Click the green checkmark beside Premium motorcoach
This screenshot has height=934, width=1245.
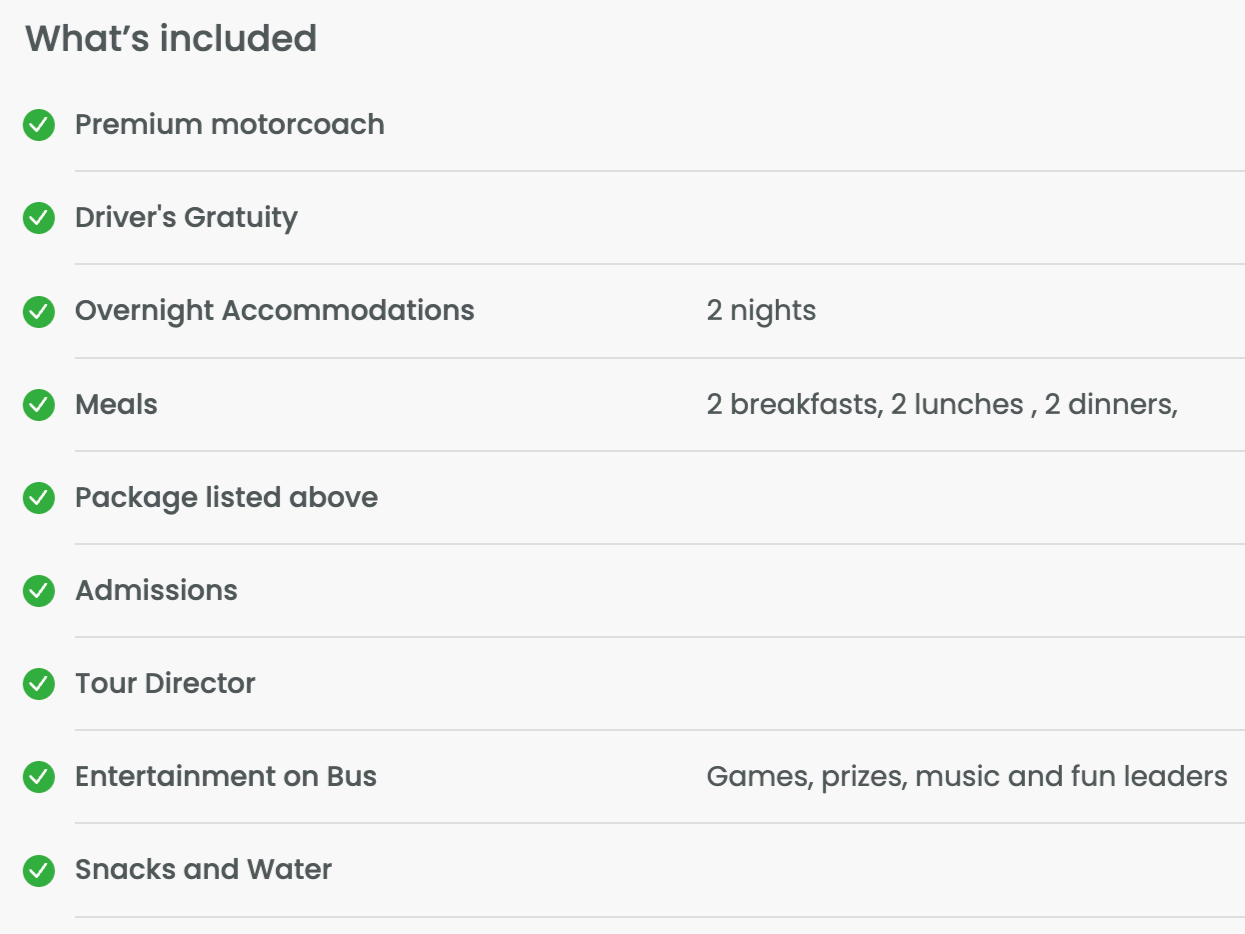[x=39, y=125]
